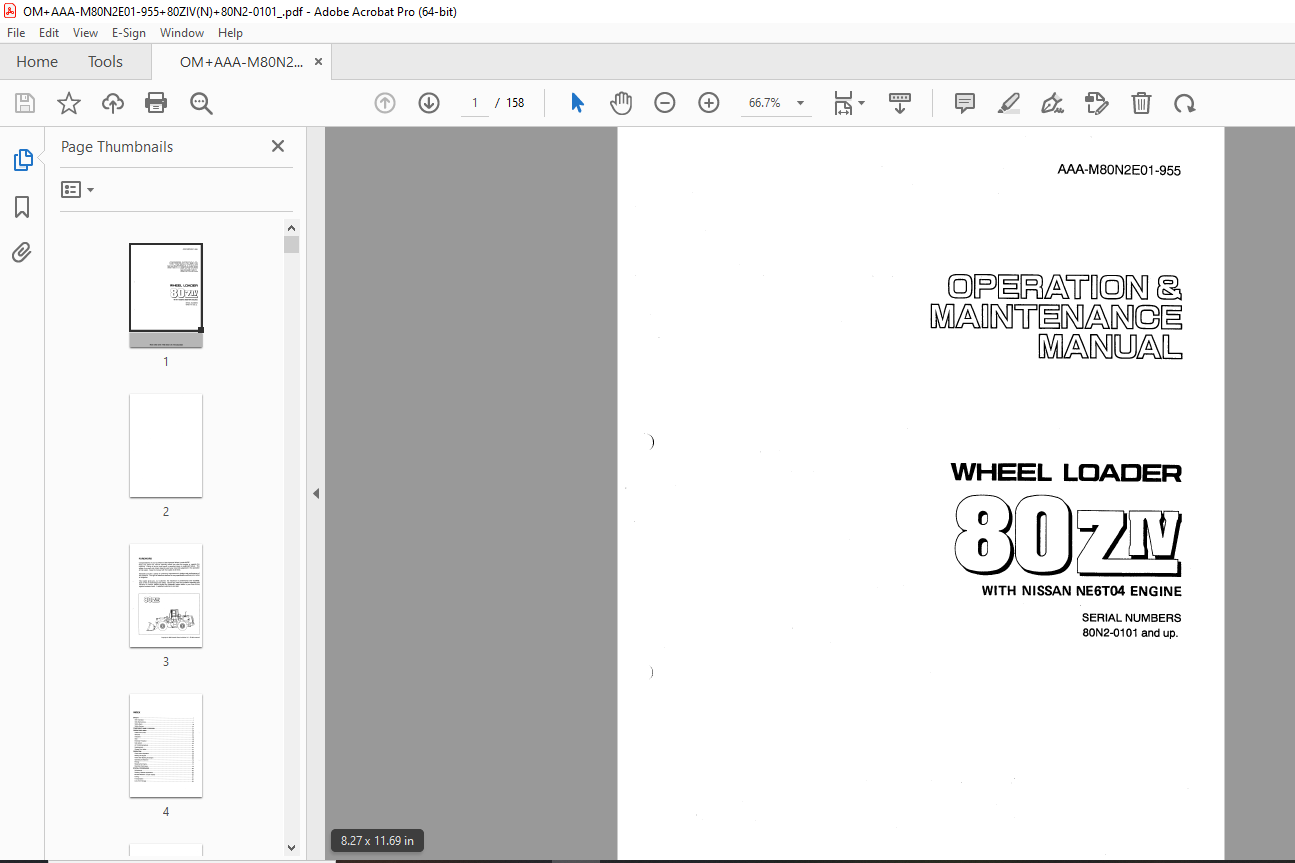Click the Edit/Redact page icon
The width and height of the screenshot is (1295, 863).
(1097, 103)
